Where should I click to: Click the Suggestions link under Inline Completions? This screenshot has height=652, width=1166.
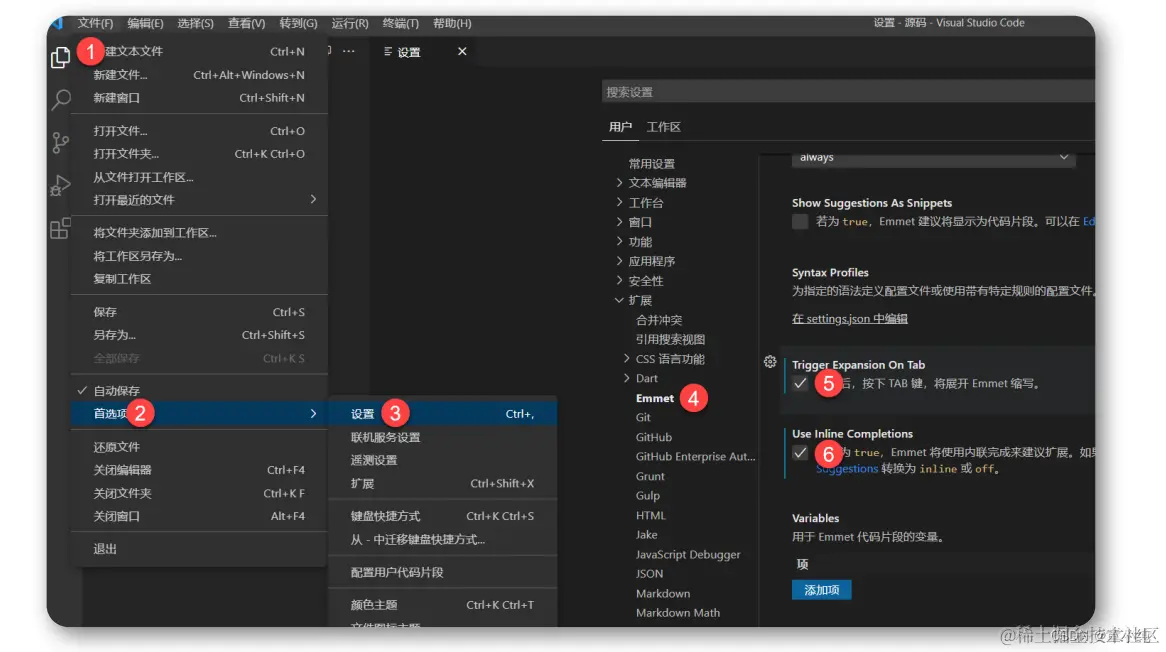pyautogui.click(x=847, y=468)
